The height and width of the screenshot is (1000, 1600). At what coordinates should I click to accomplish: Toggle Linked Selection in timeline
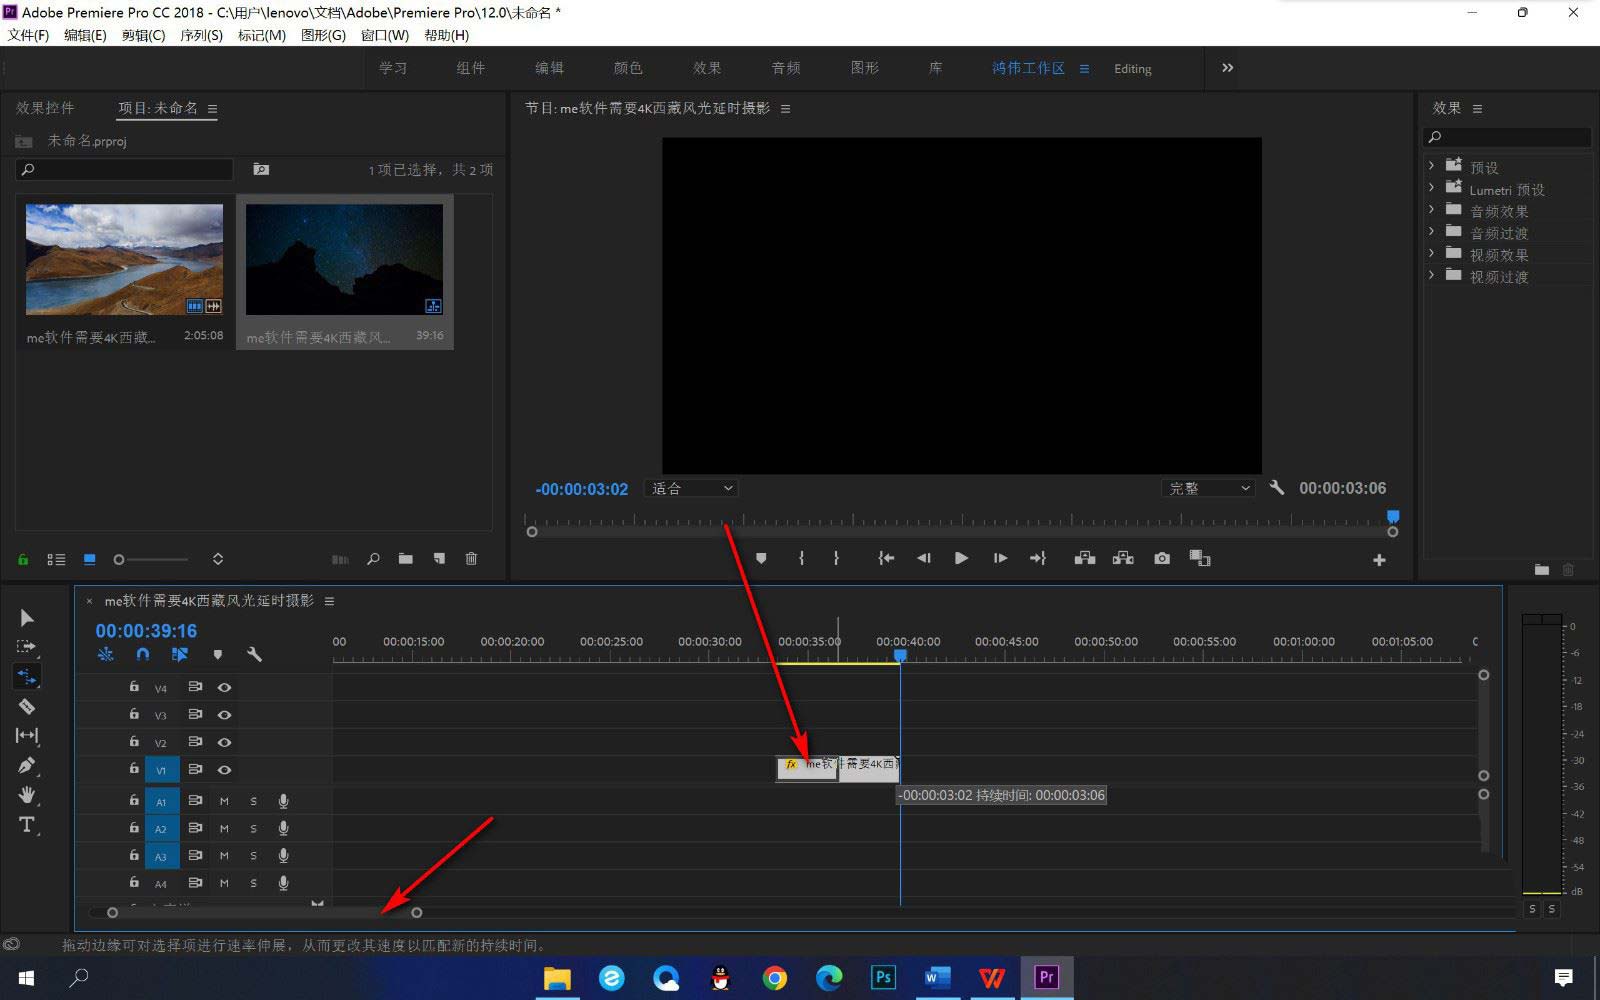click(180, 654)
